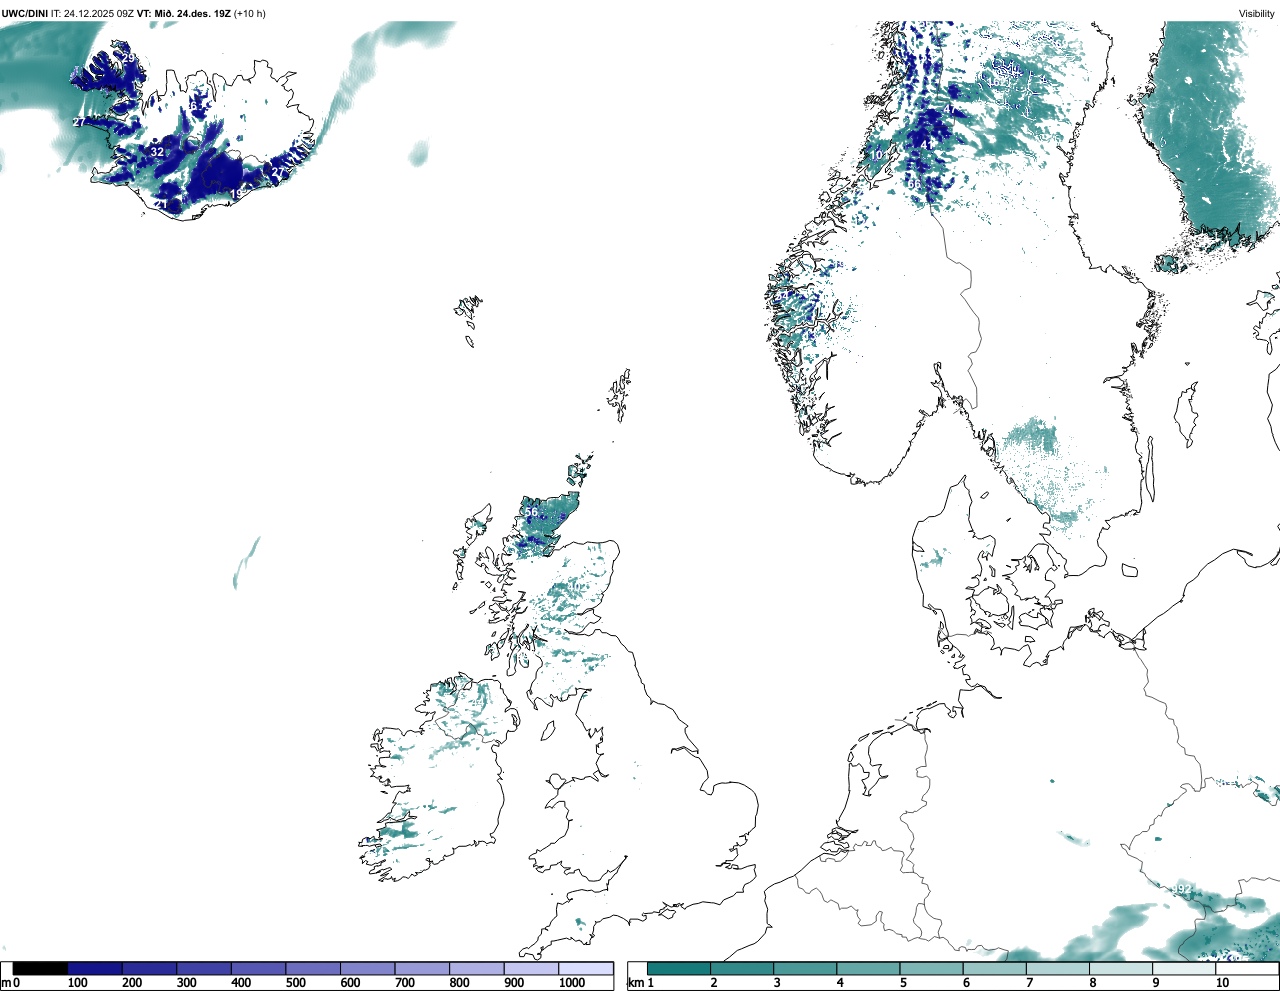Image resolution: width=1280 pixels, height=991 pixels.
Task: Click the '400' tick on the metre scale
Action: (241, 983)
